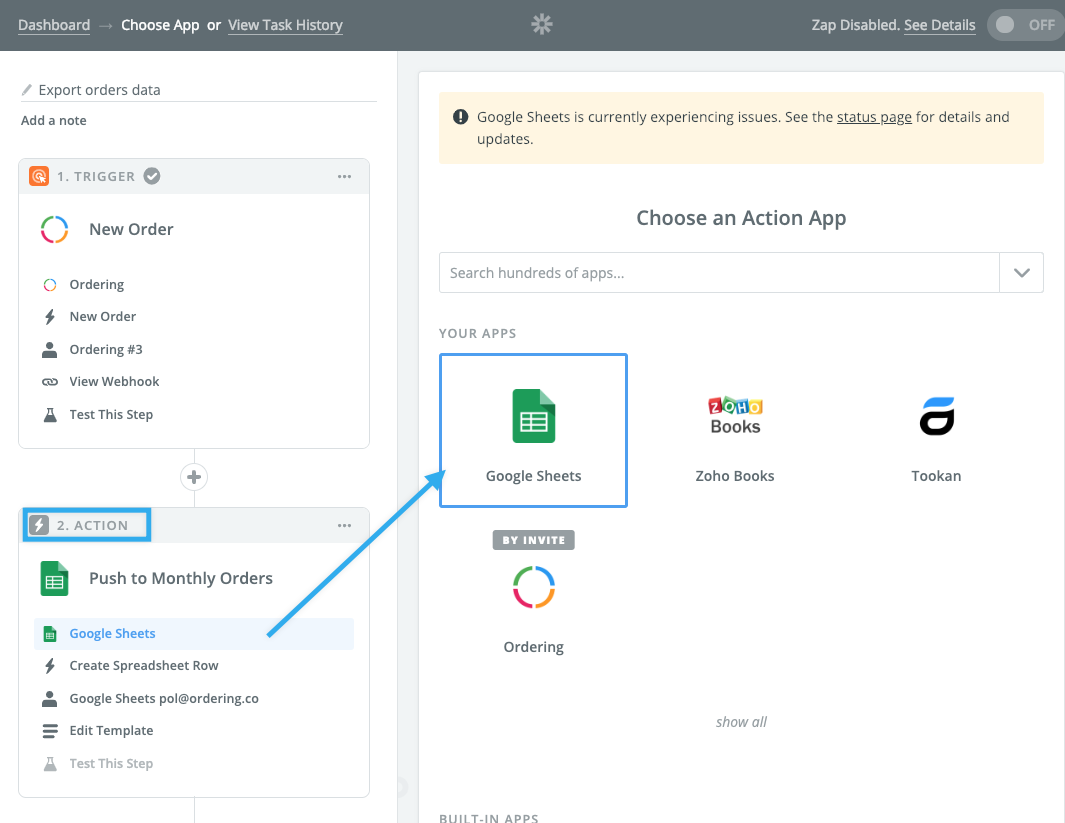
Task: Click the link chain icon beside View Webhook
Action: pyautogui.click(x=50, y=382)
